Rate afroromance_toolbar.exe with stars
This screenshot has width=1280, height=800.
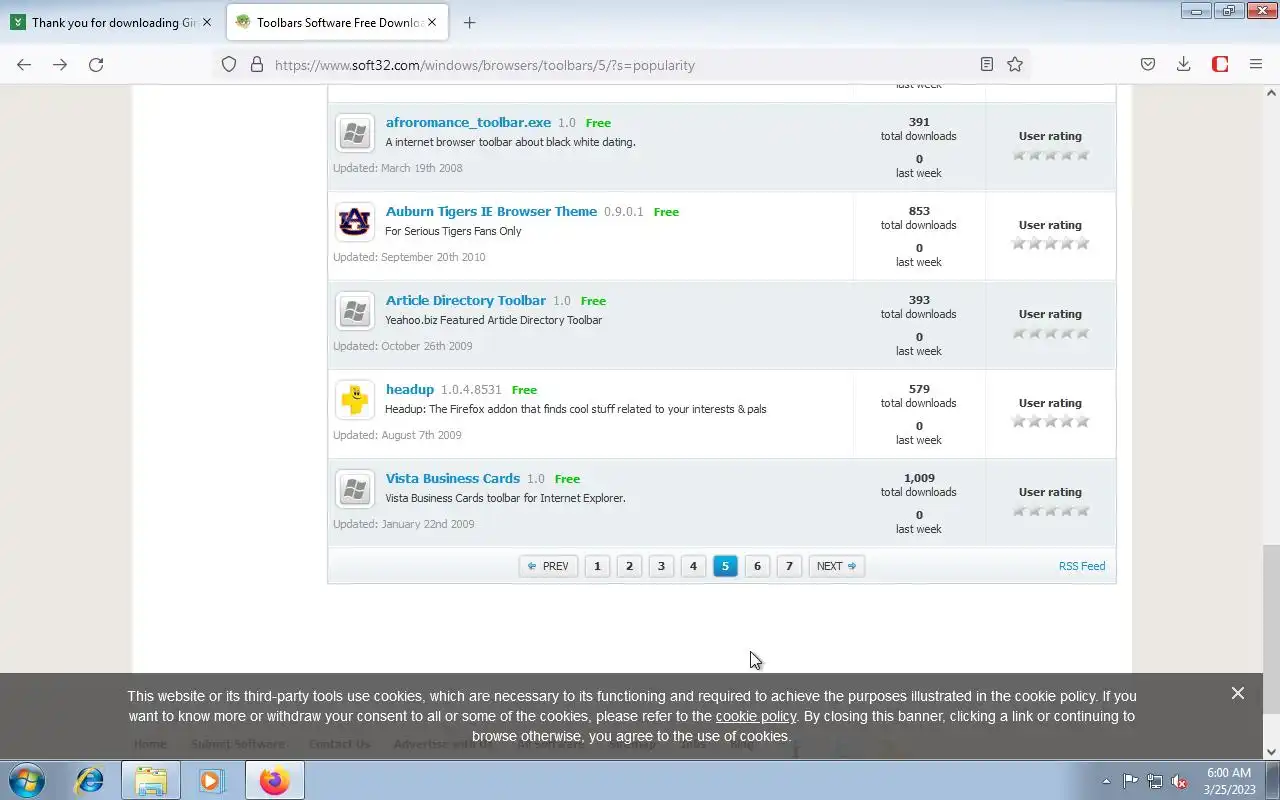[1050, 155]
